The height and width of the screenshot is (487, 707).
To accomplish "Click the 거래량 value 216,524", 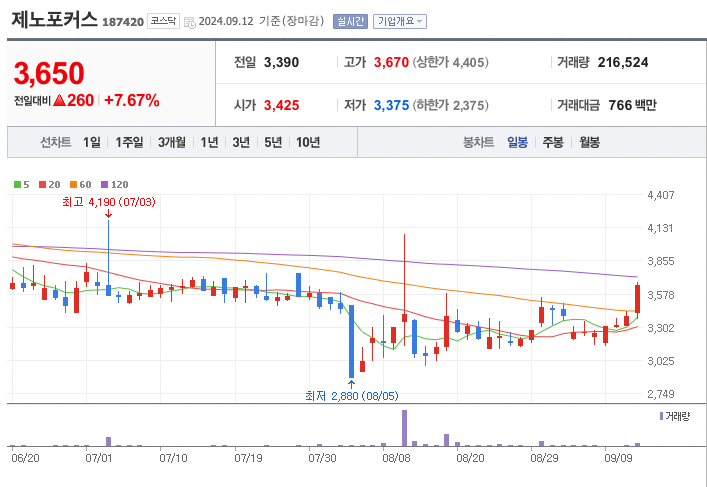I will [623, 62].
